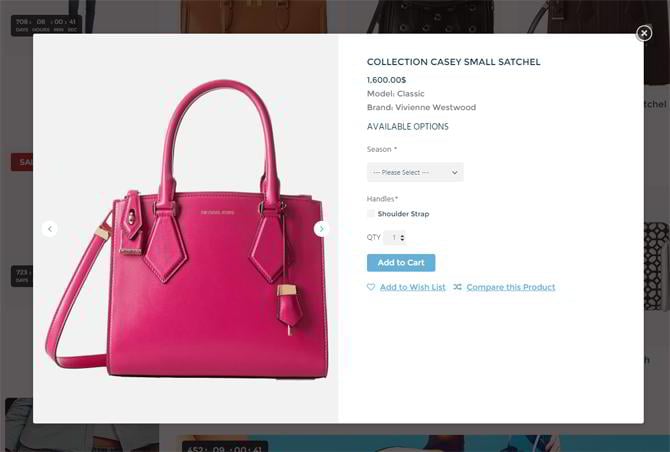Click the Season dropdown chevron arrow
The width and height of the screenshot is (670, 452).
coord(455,173)
